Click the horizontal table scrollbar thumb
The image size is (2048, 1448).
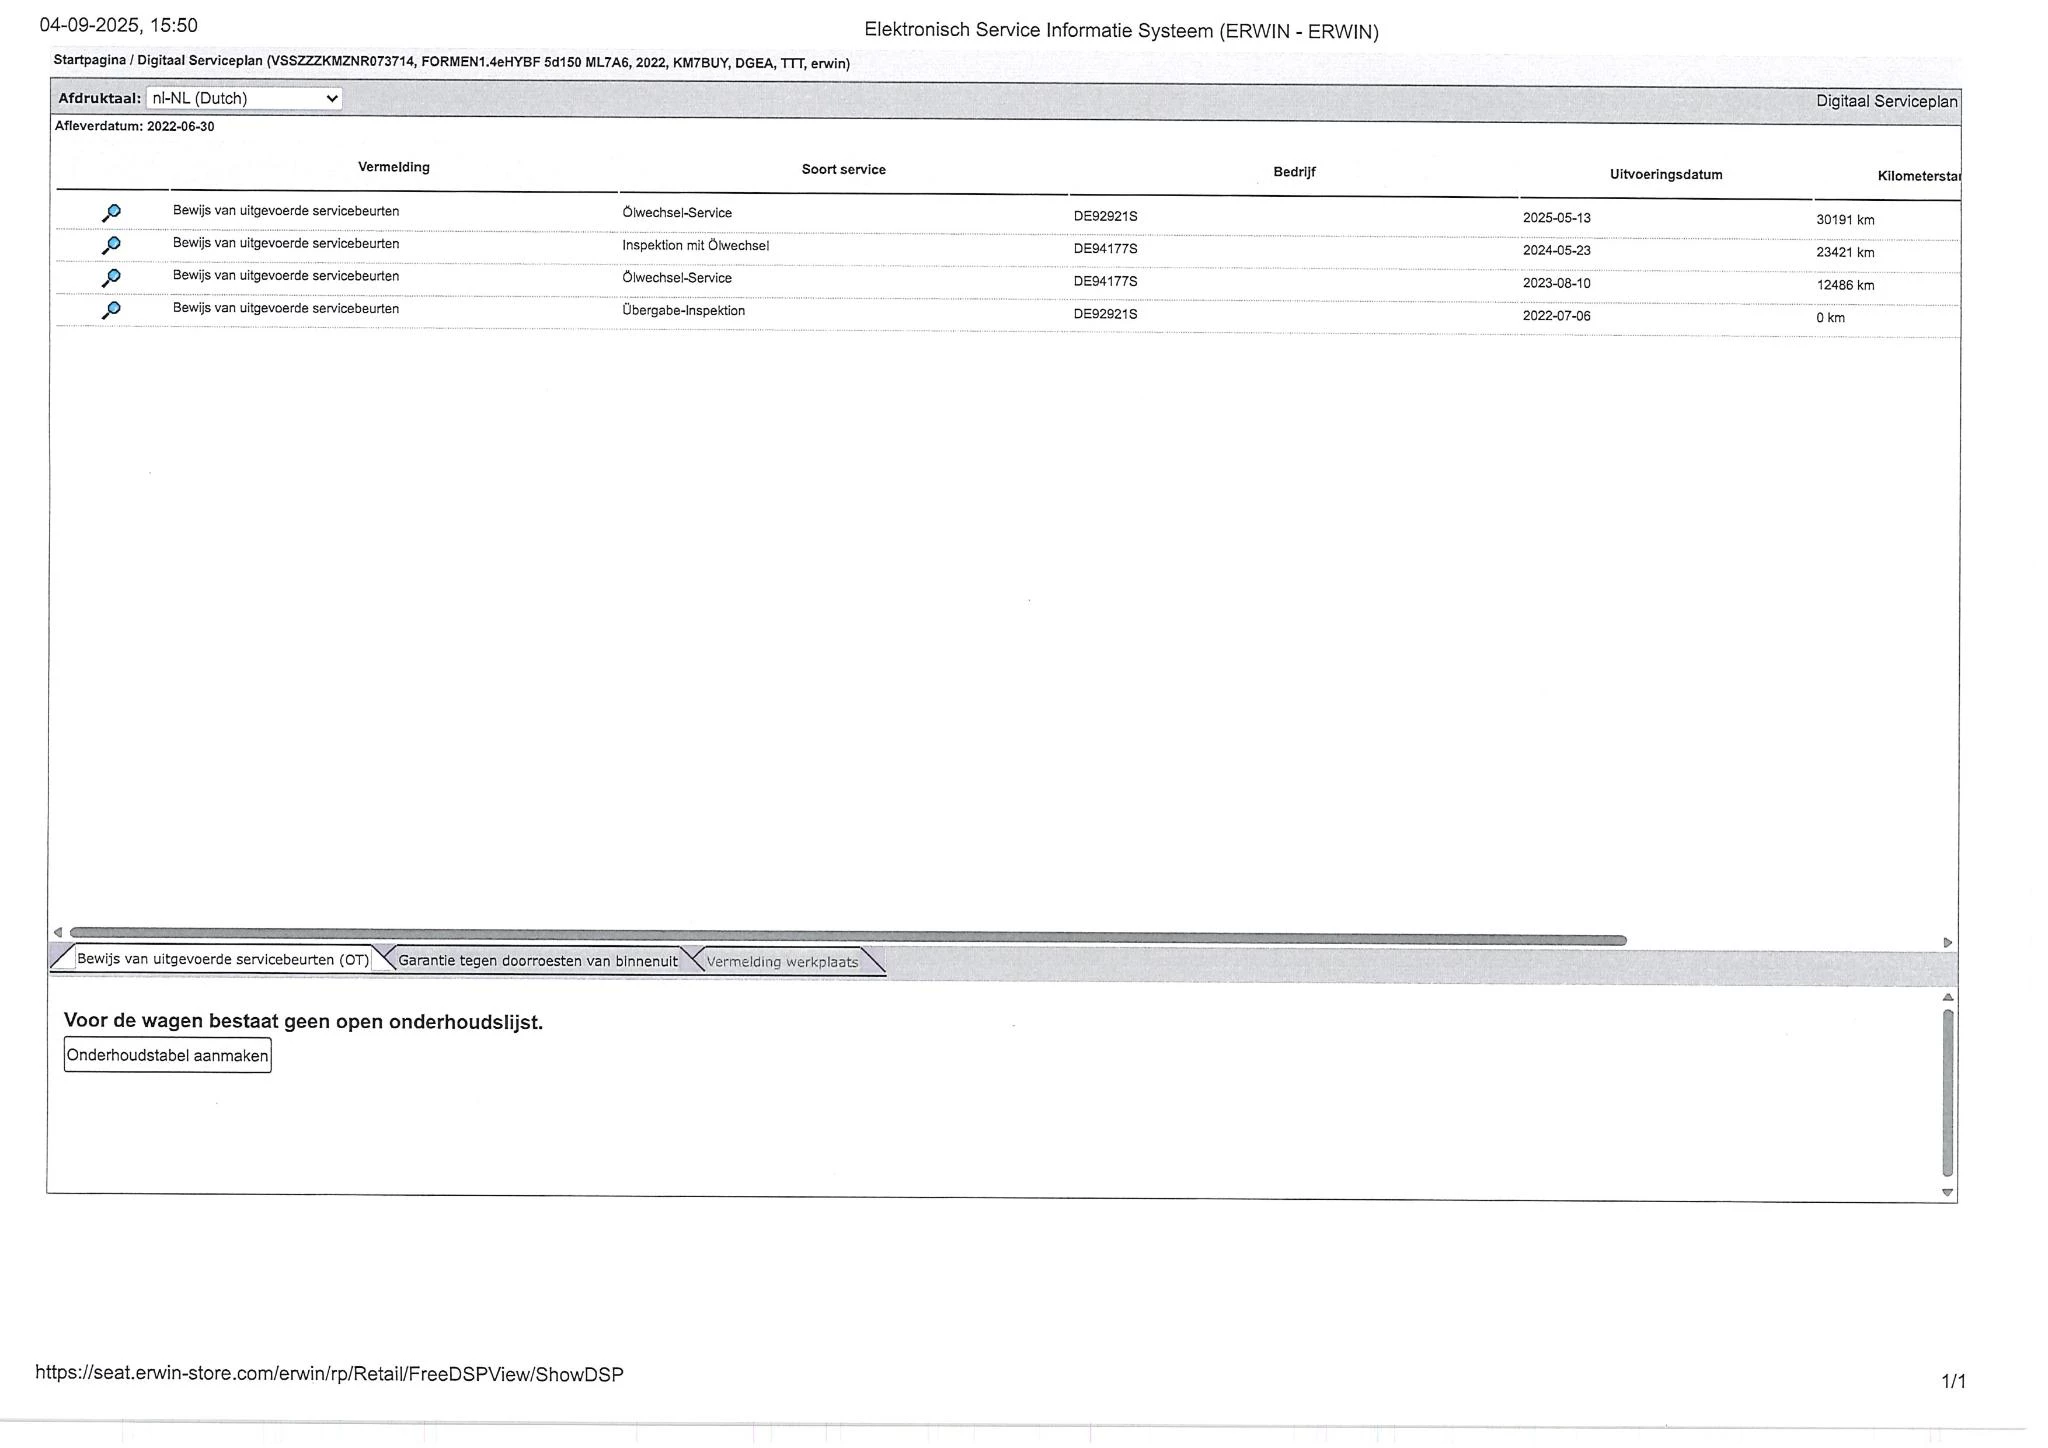pos(848,937)
